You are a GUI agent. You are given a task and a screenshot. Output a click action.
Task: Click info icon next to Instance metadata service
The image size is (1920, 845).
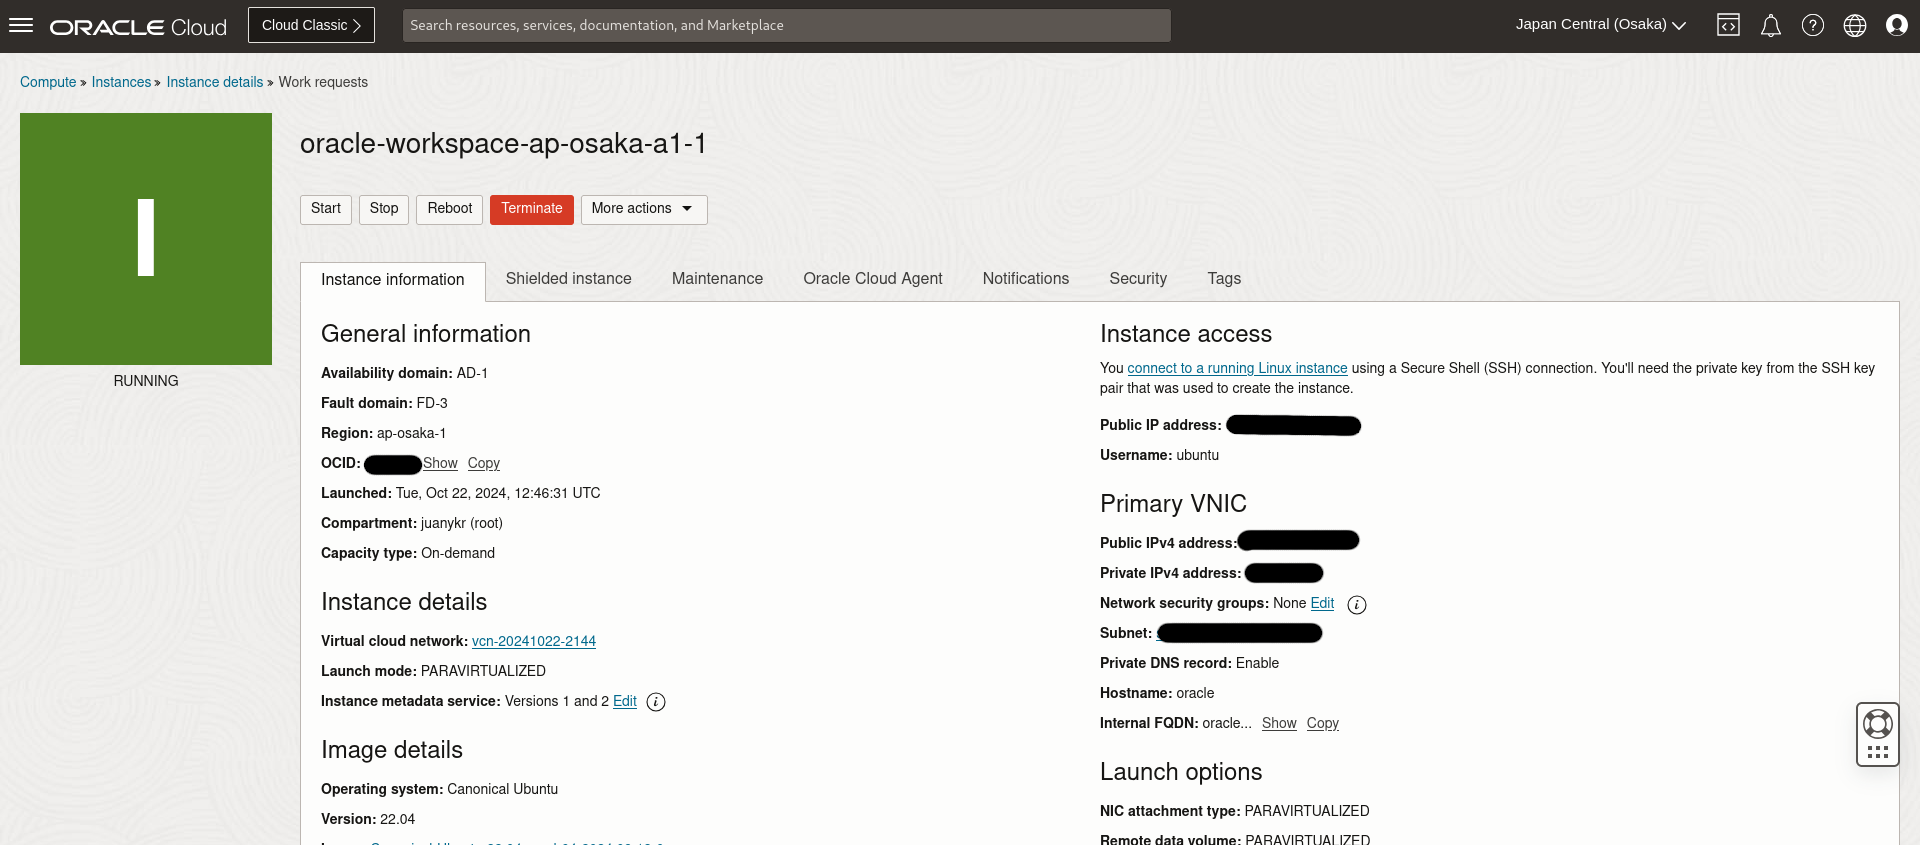(656, 702)
